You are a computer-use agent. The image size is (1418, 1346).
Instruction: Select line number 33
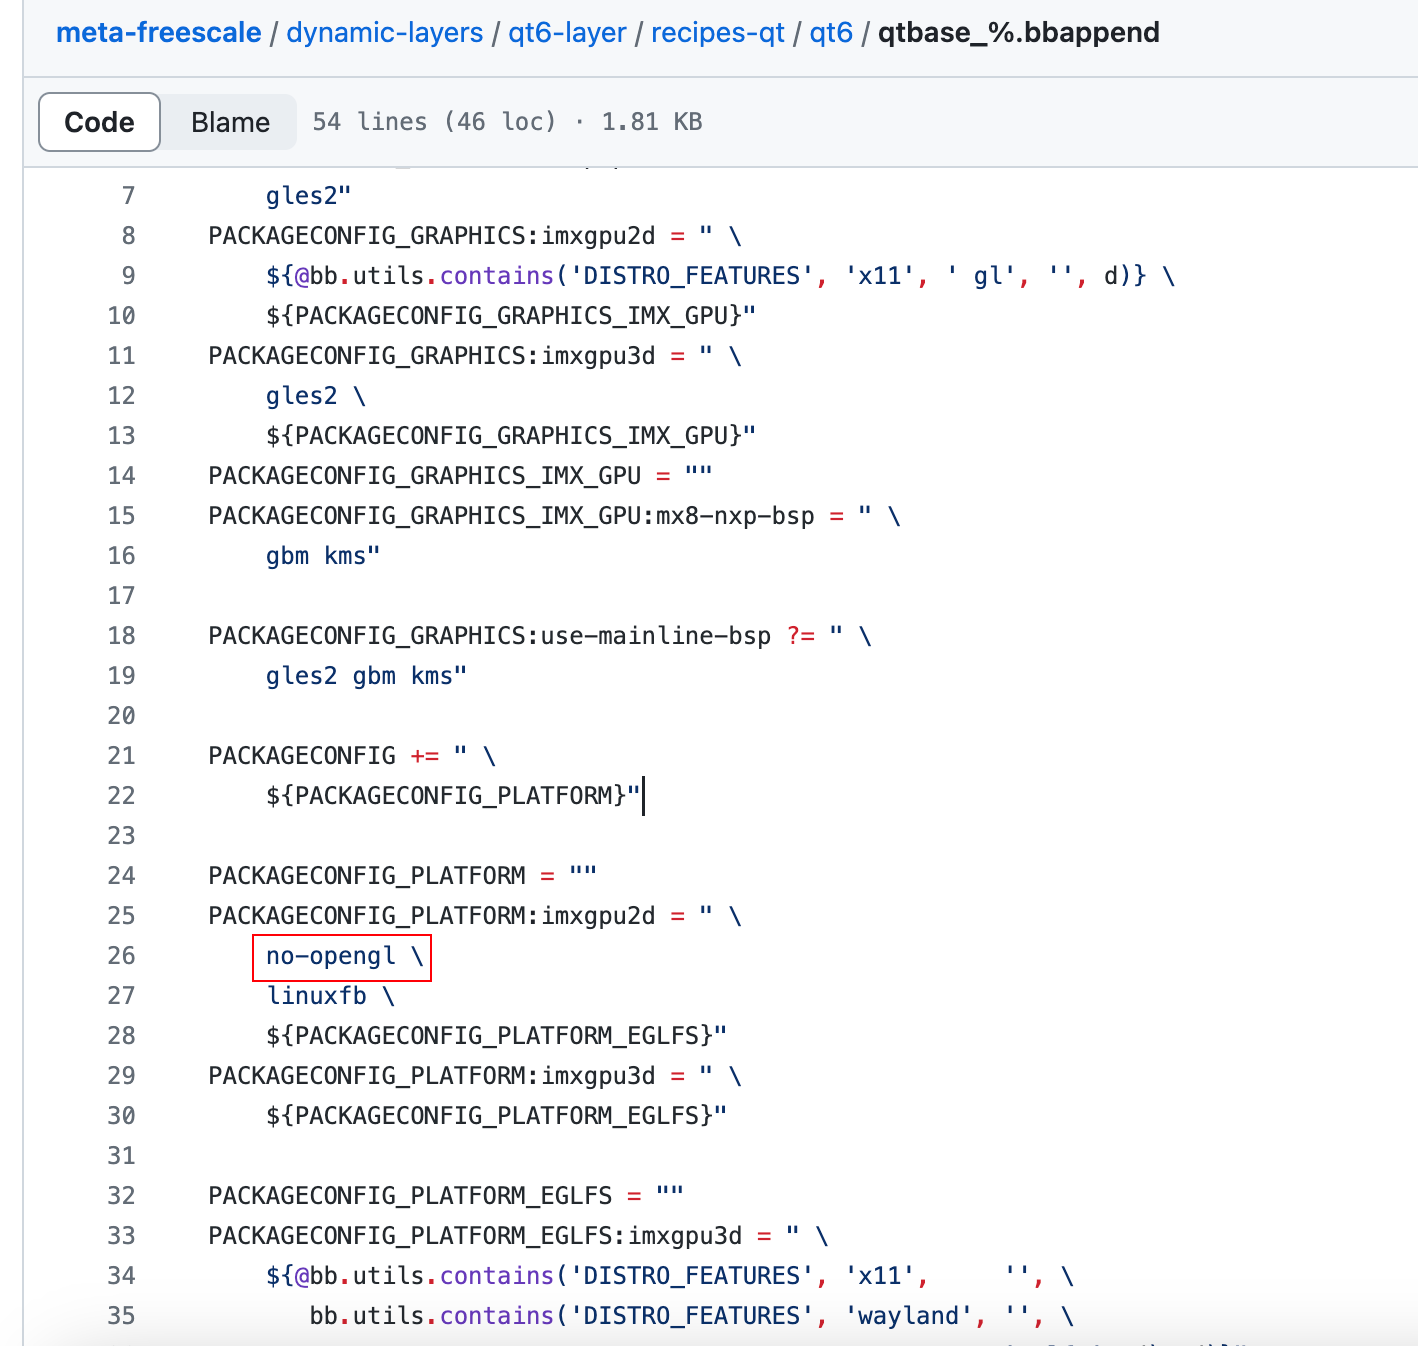click(121, 1236)
